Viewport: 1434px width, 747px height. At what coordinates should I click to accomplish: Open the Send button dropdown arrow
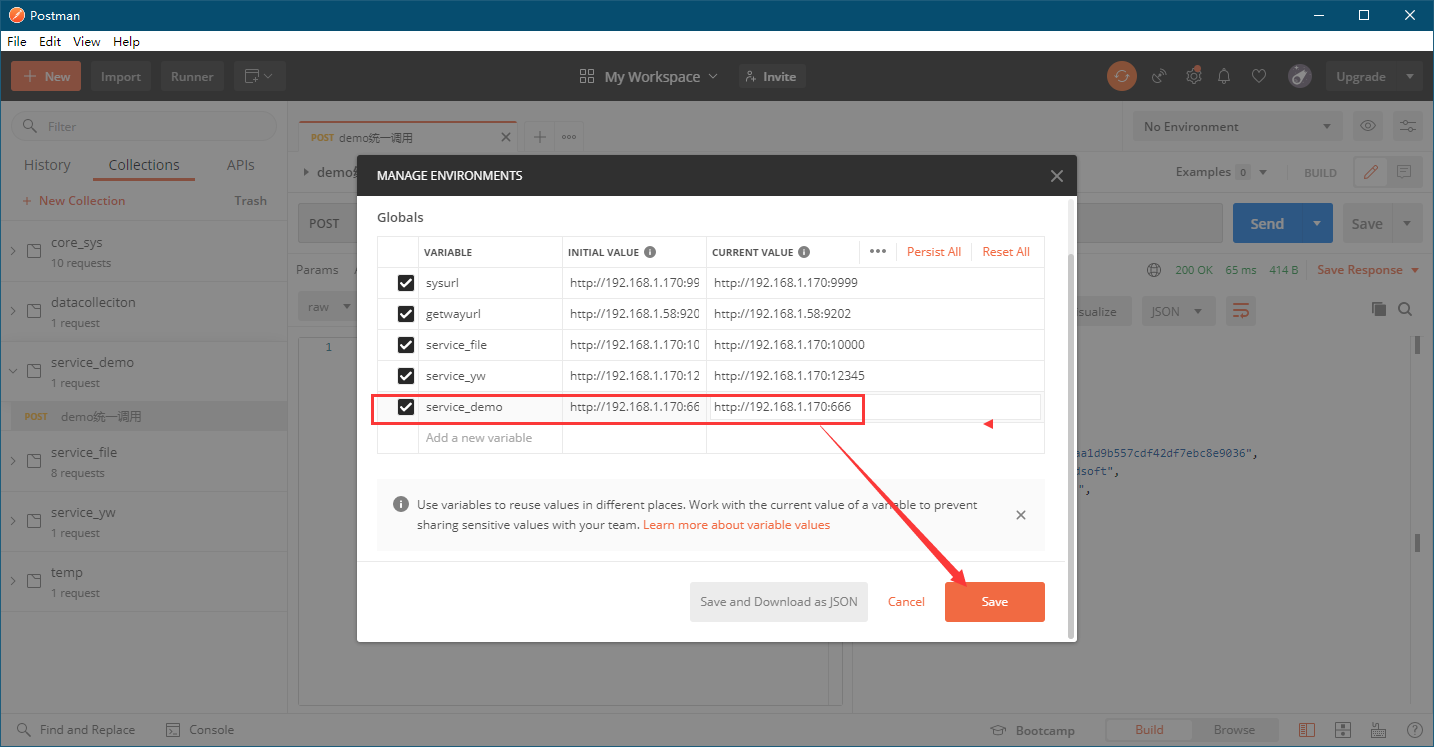pos(1317,224)
